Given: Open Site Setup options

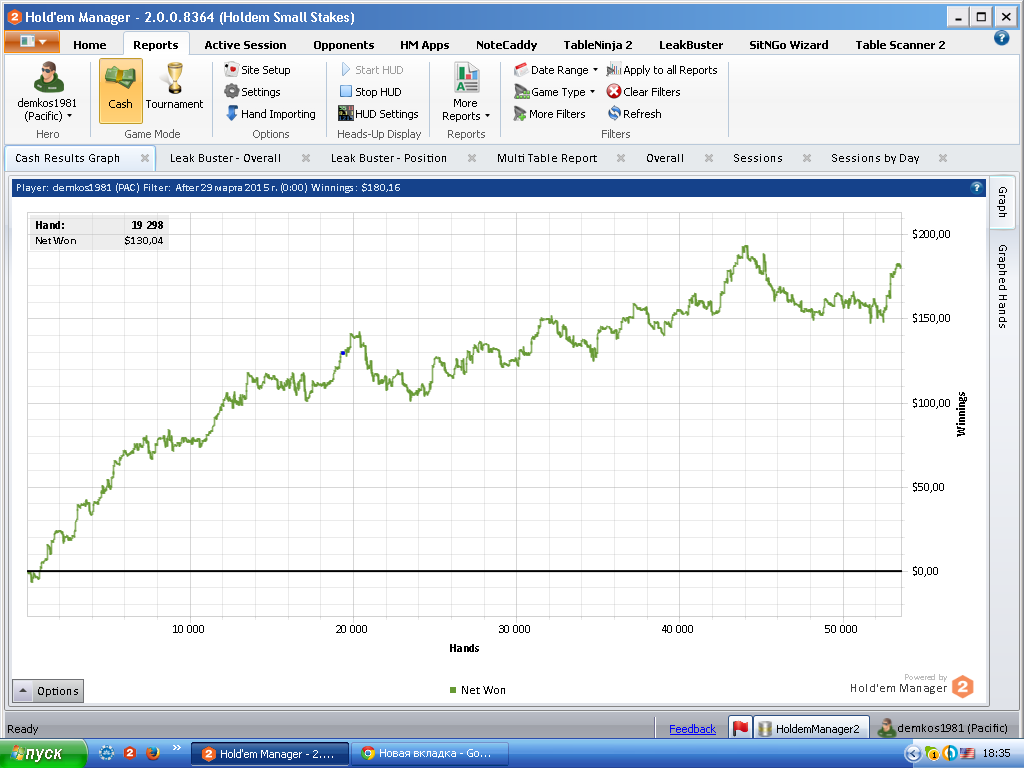Looking at the screenshot, I should point(257,70).
